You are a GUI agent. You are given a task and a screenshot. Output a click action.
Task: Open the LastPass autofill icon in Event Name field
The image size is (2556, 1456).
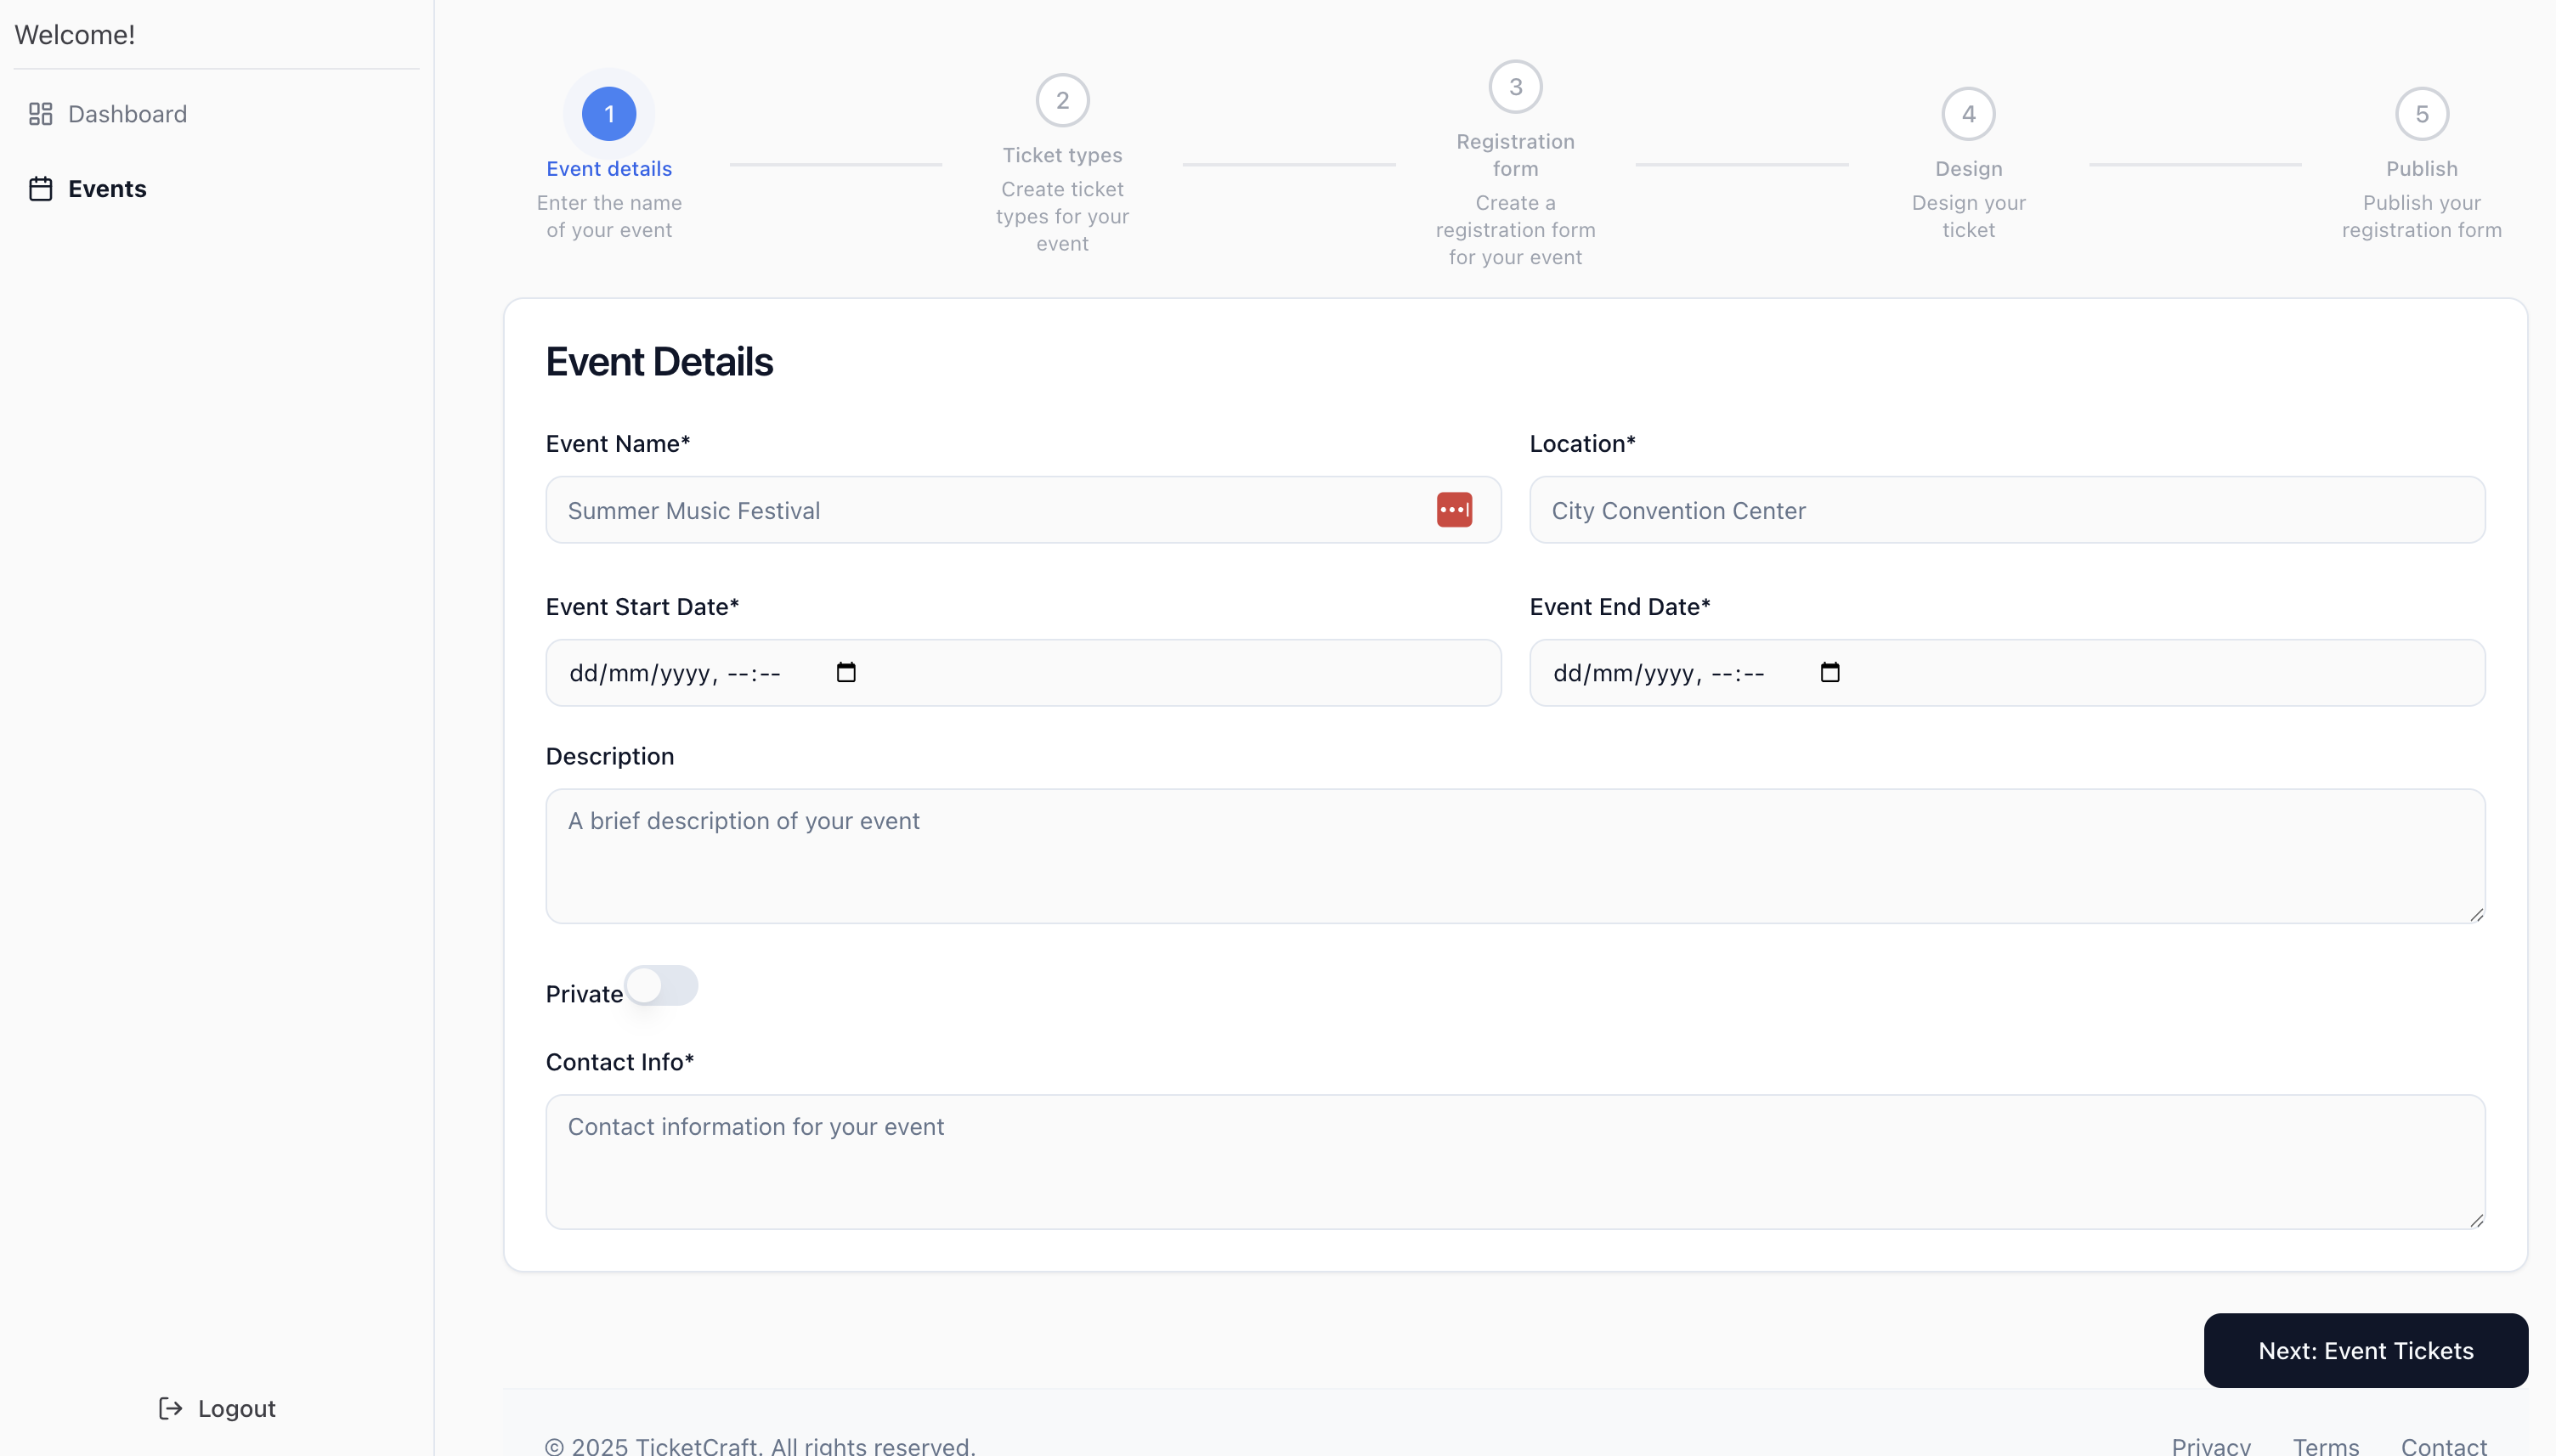(1454, 509)
